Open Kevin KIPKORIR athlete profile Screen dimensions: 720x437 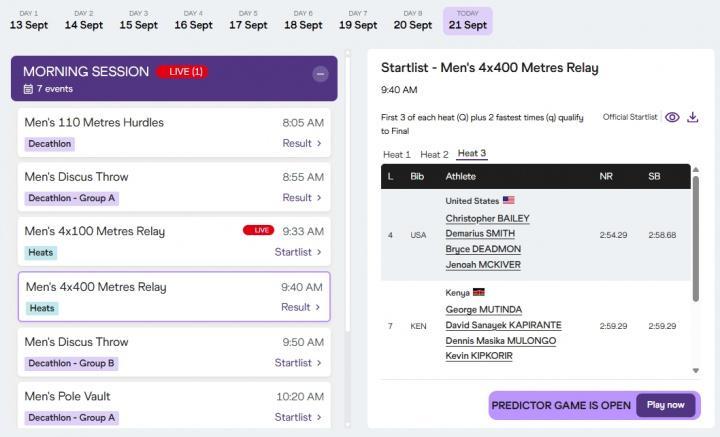pyautogui.click(x=479, y=356)
